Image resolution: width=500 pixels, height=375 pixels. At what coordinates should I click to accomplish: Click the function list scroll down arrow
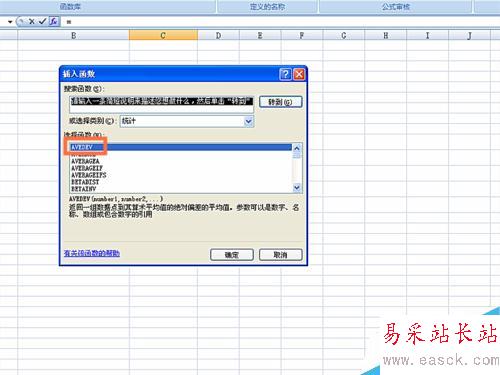(297, 188)
